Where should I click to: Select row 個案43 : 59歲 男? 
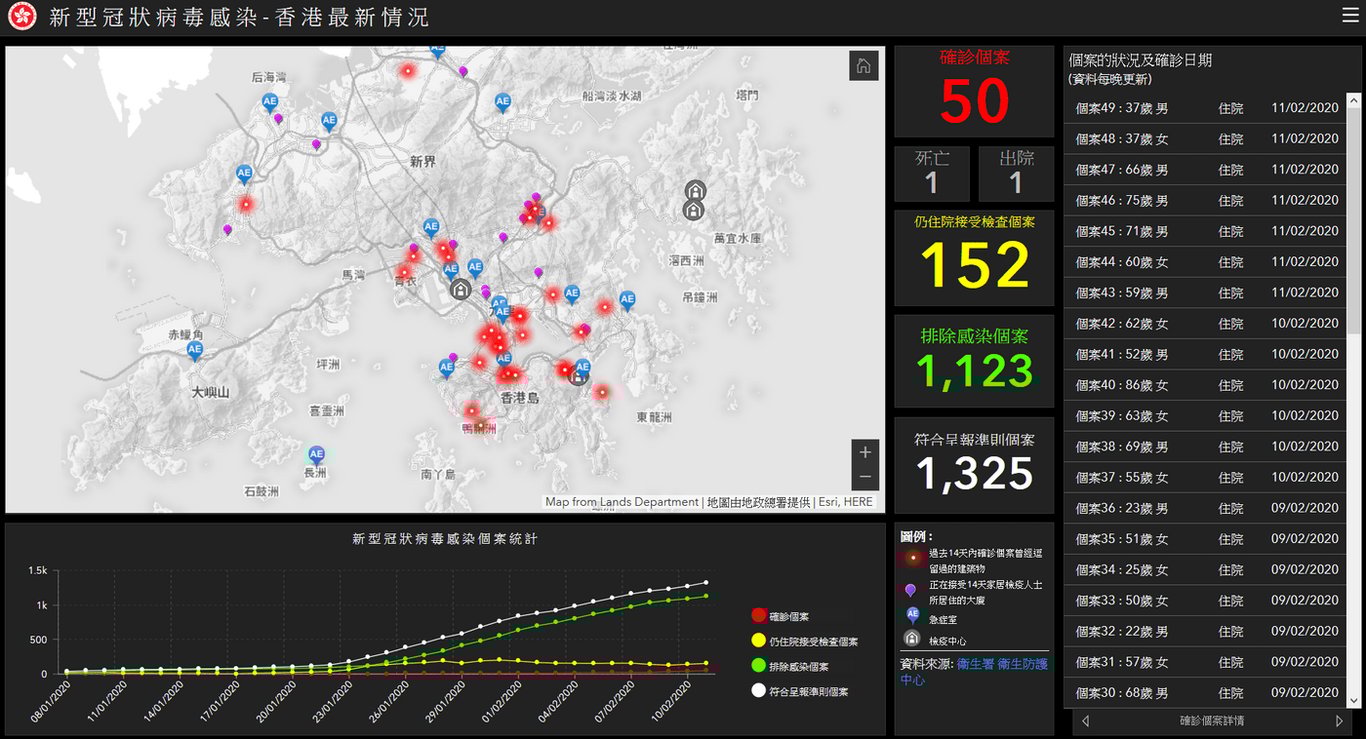pos(1205,293)
